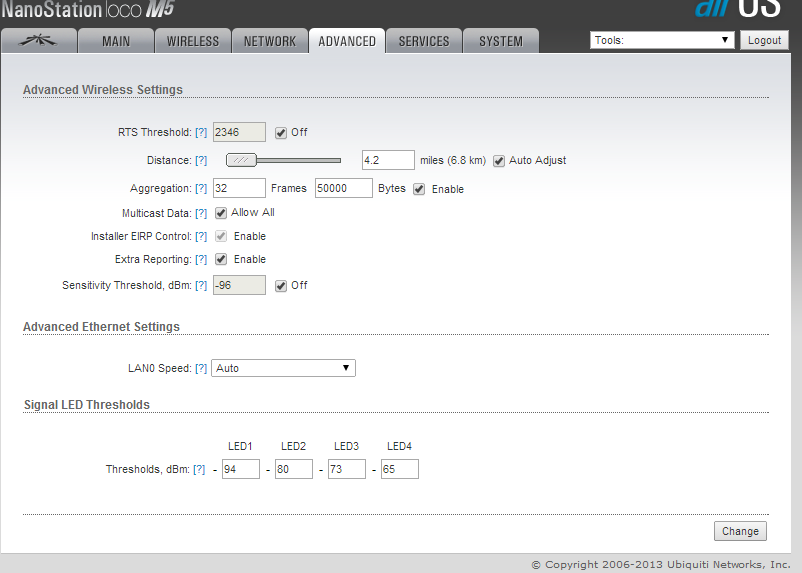Open the Ubiquiti logo tab
Image resolution: width=802 pixels, height=573 pixels.
39,41
